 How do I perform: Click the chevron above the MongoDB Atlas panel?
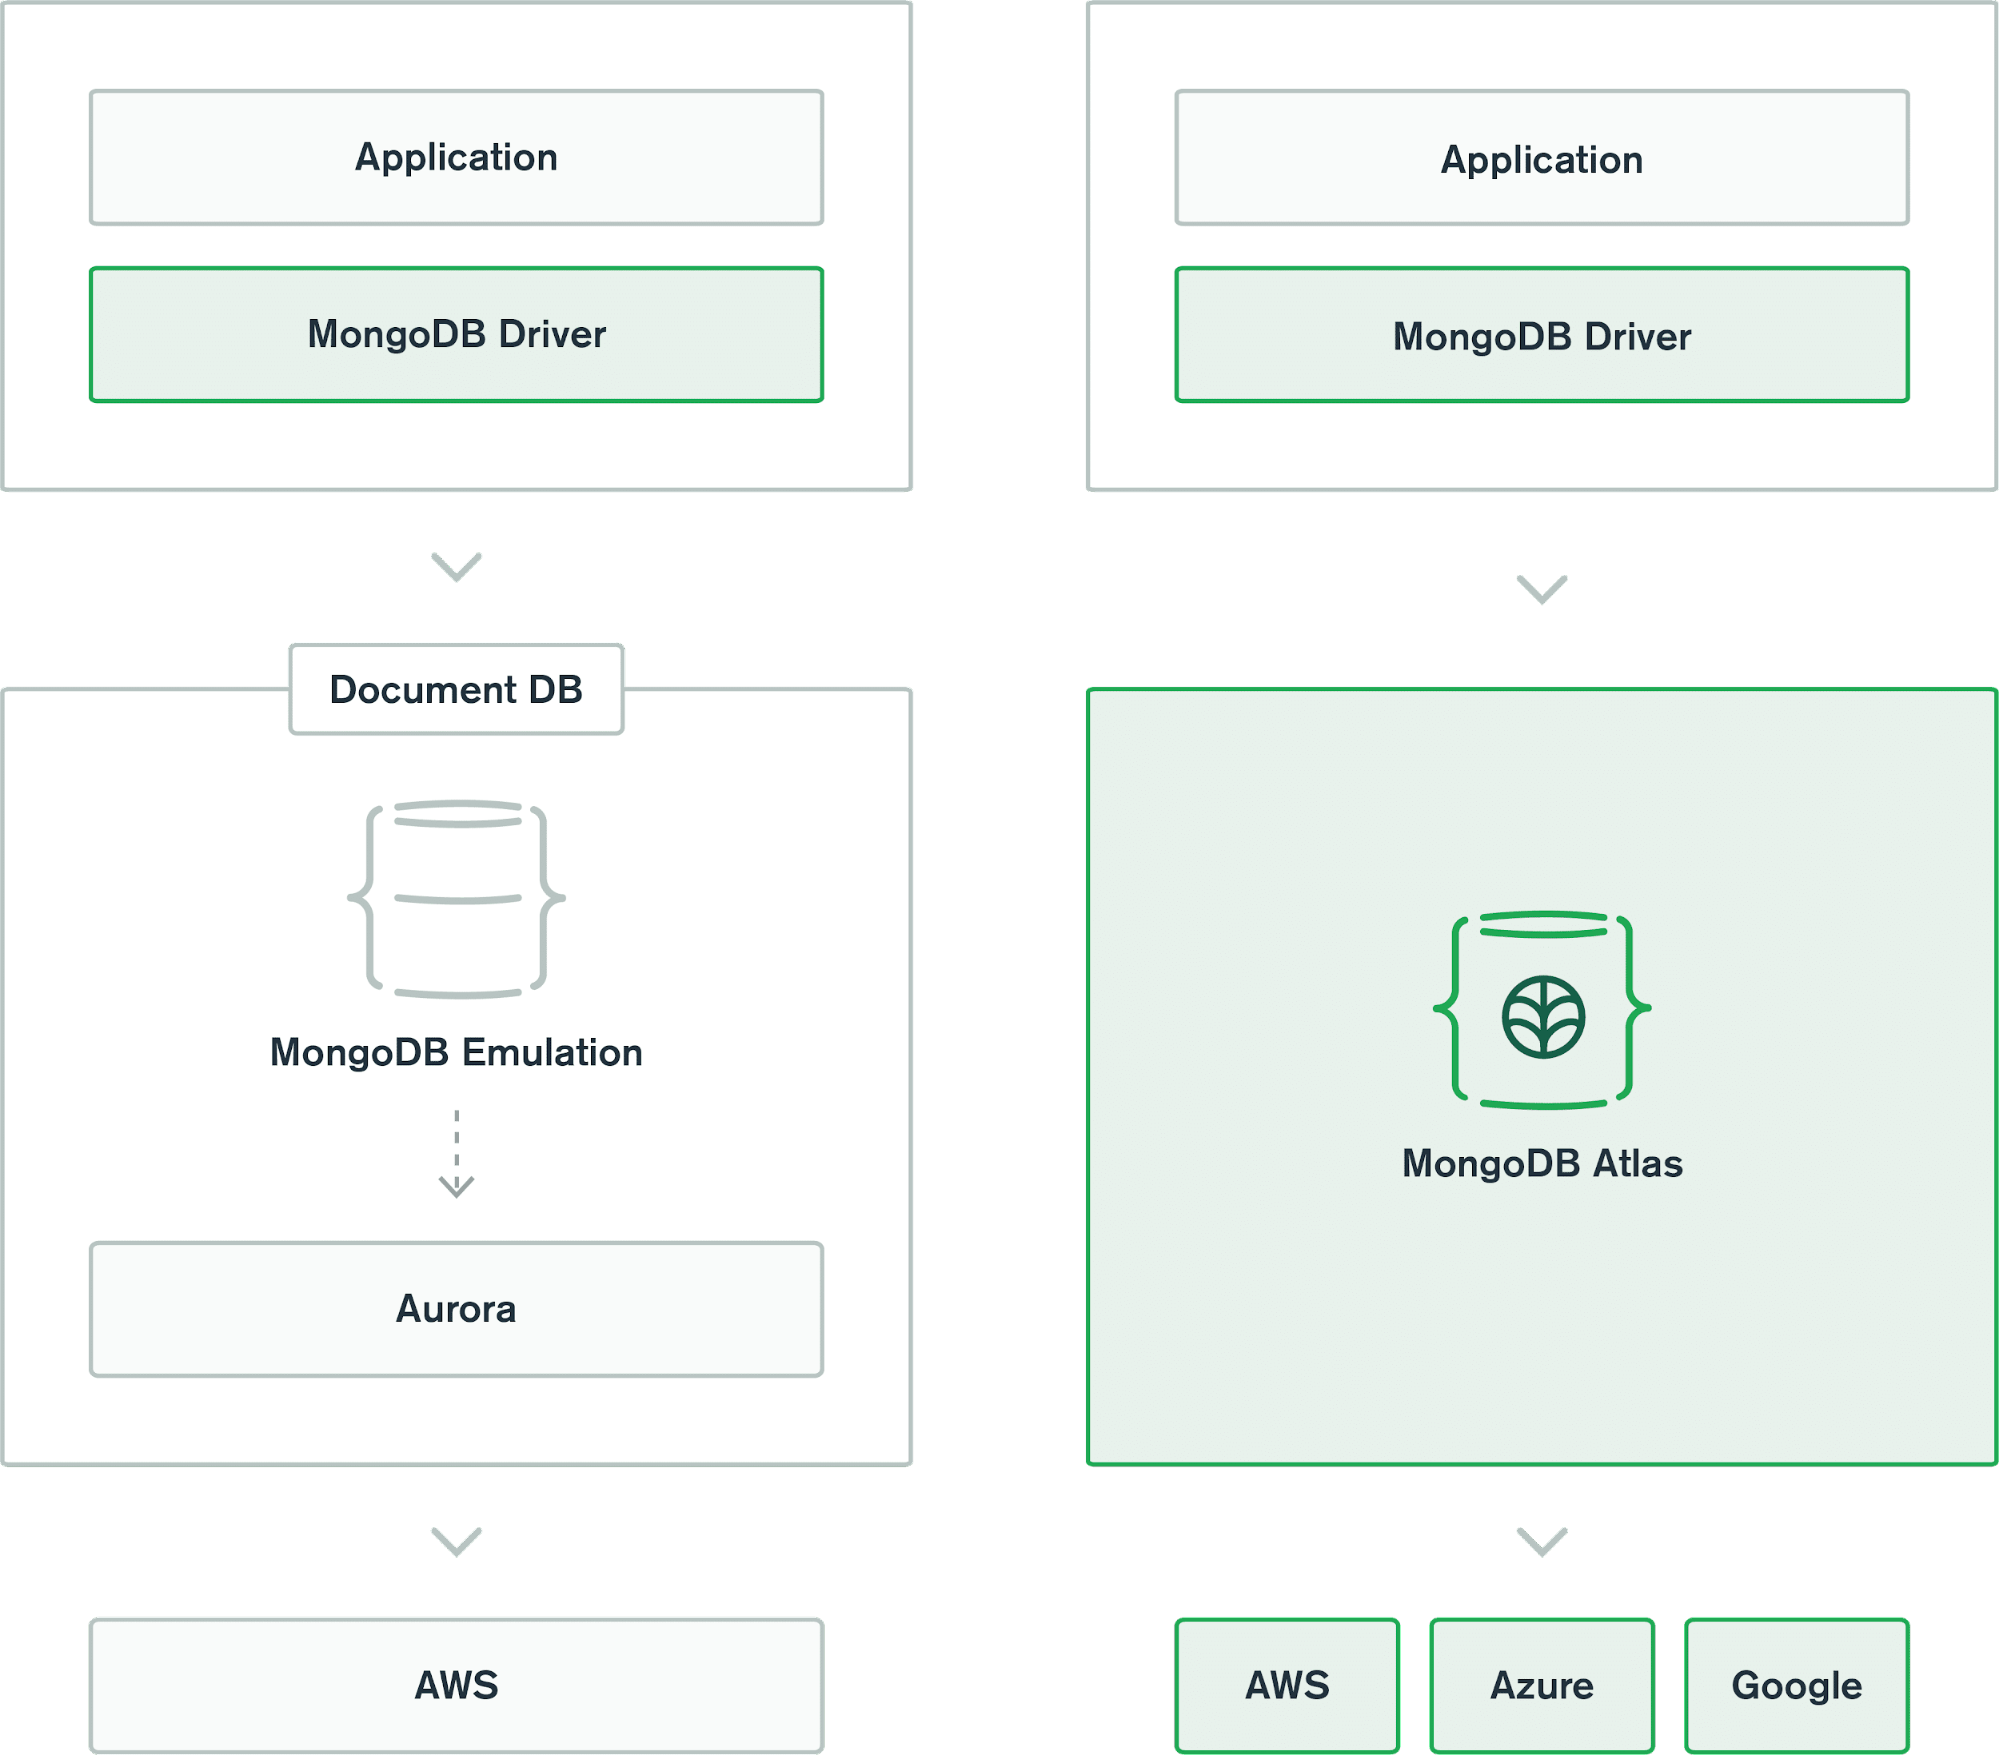click(x=1542, y=589)
